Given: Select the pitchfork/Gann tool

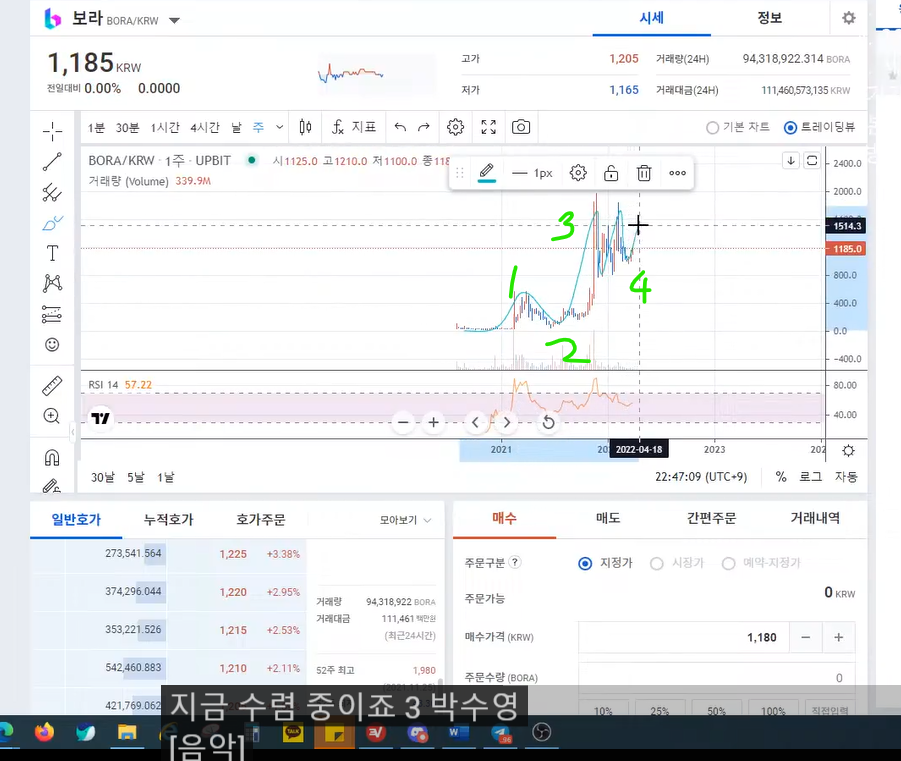Looking at the screenshot, I should tap(52, 193).
